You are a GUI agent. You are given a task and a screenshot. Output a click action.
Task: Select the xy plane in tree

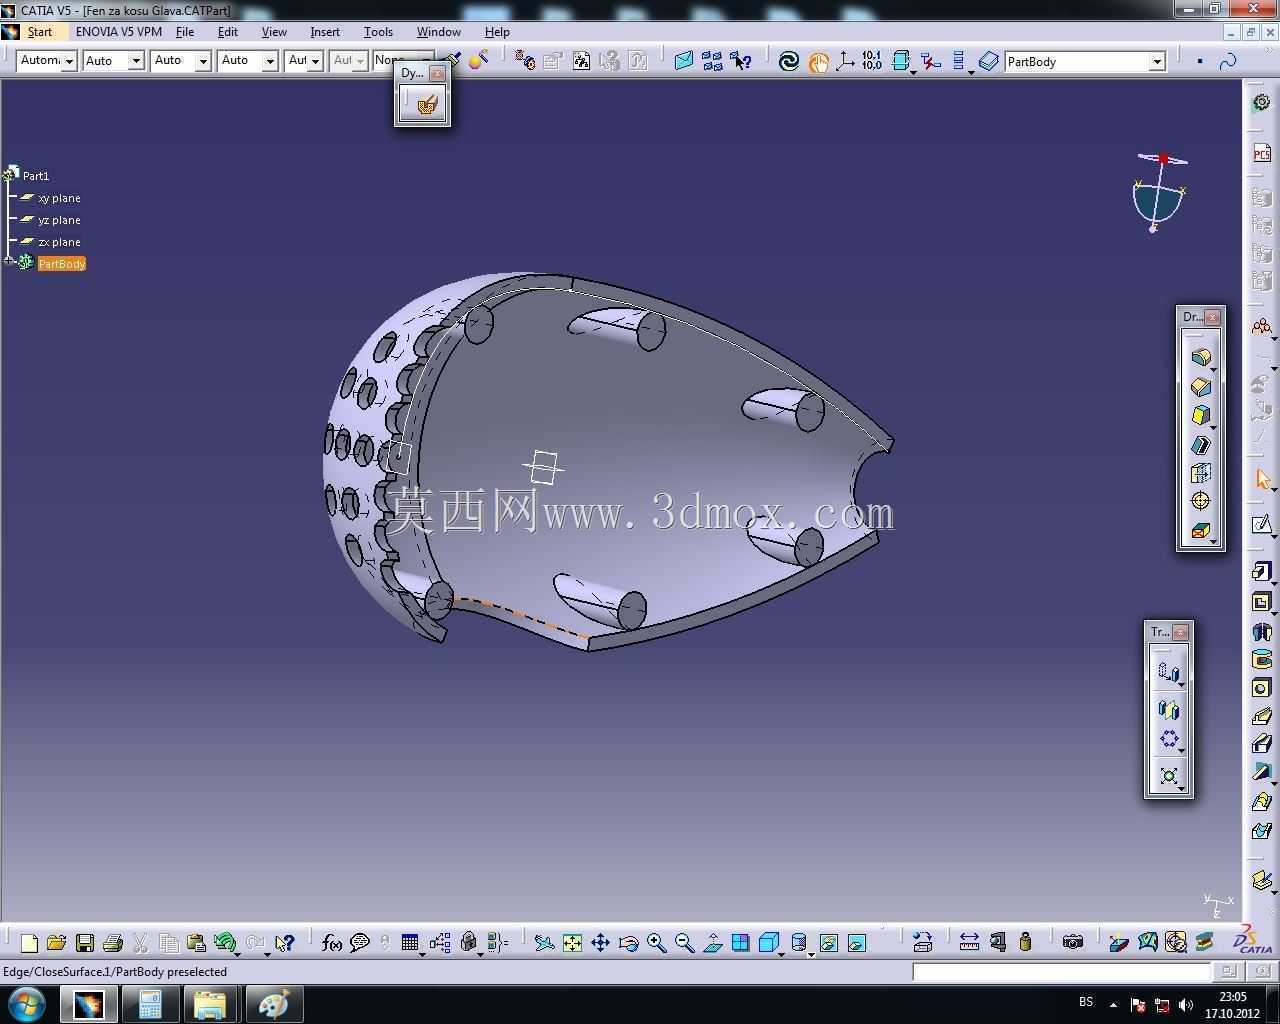pyautogui.click(x=59, y=198)
